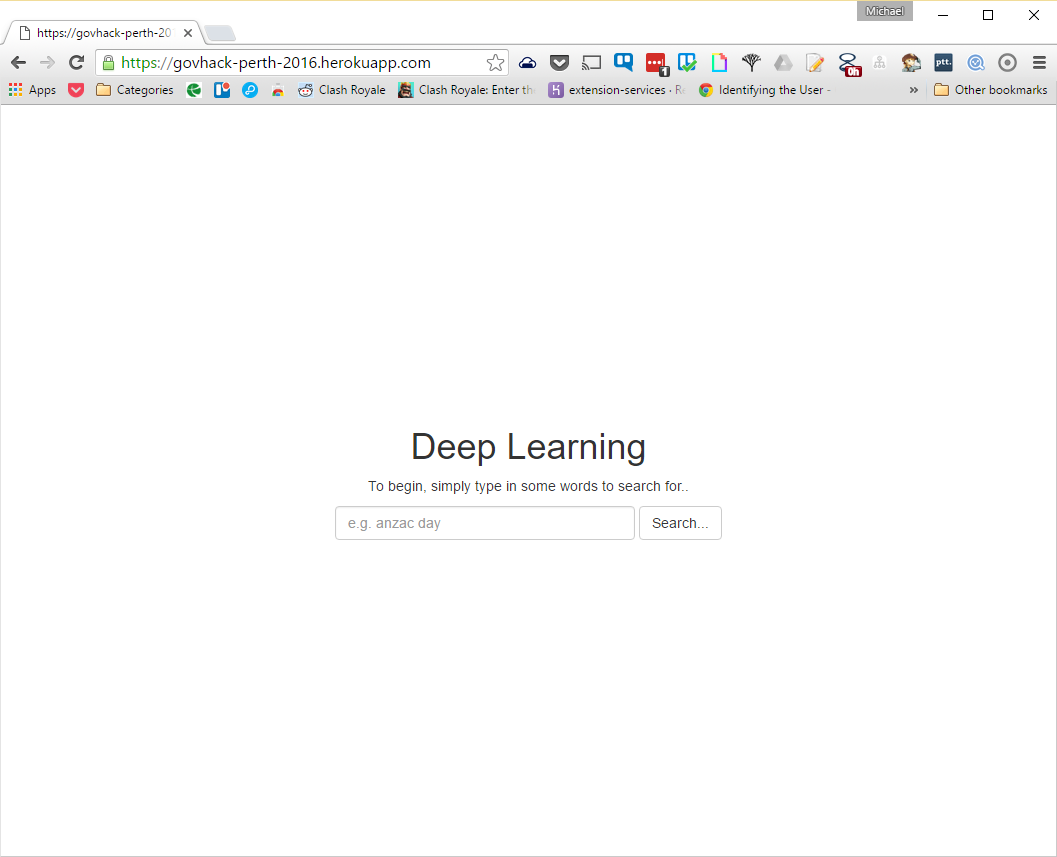Open the Clash Royale reddit bookmark
The height and width of the screenshot is (857, 1057).
point(342,90)
